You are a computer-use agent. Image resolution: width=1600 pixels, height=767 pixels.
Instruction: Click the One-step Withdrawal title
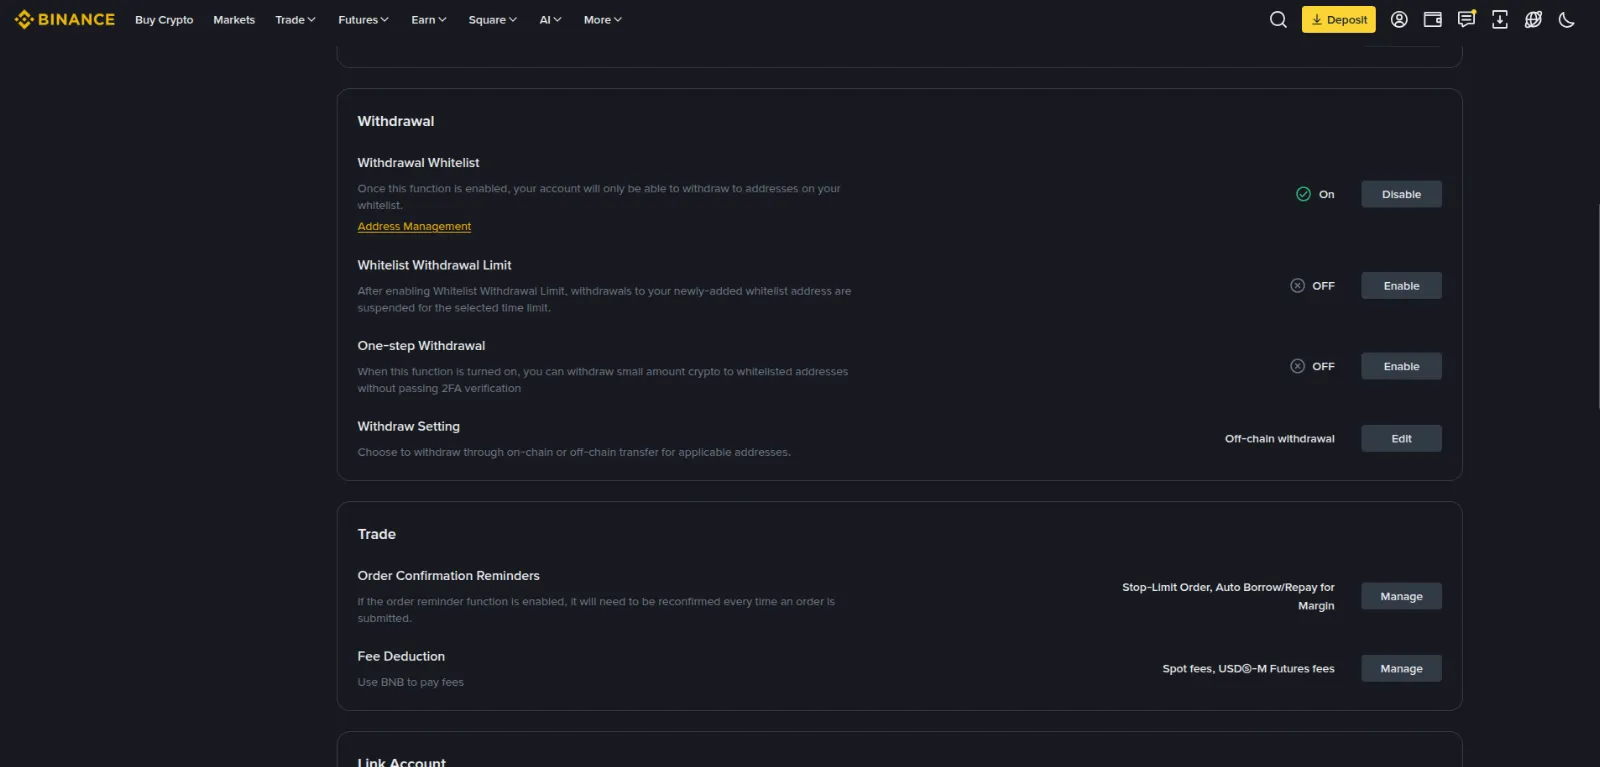pyautogui.click(x=421, y=346)
